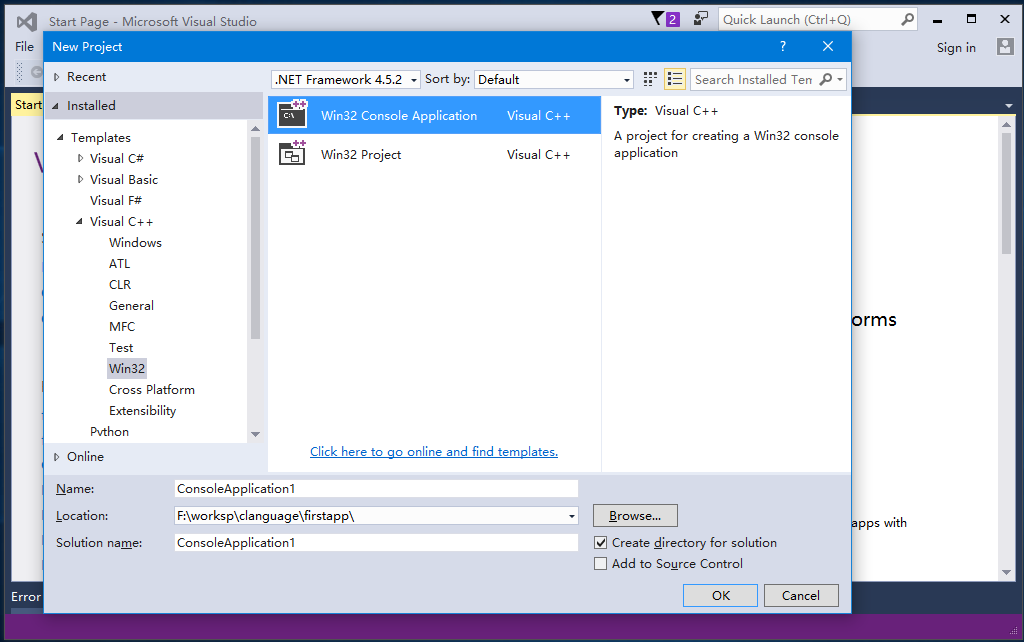The image size is (1024, 642).
Task: Open the Location path dropdown
Action: pyautogui.click(x=572, y=516)
